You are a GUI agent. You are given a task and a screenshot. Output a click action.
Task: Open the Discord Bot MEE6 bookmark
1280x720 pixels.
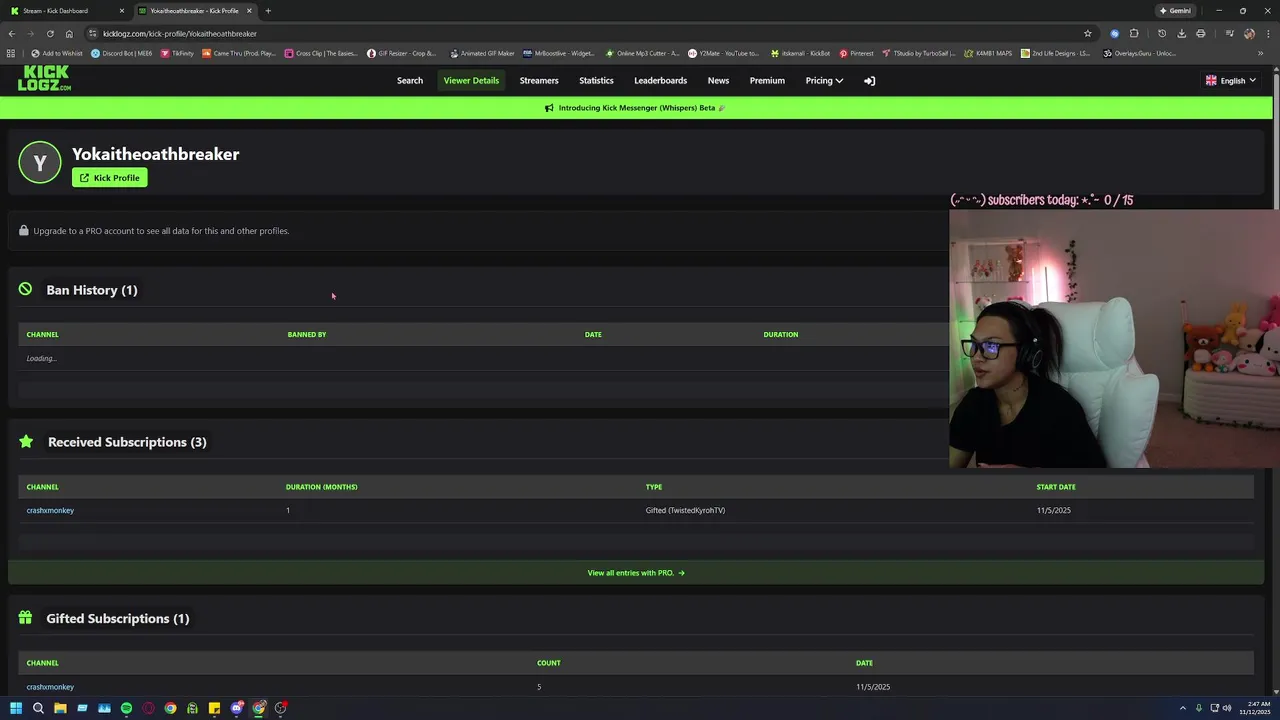tap(121, 53)
